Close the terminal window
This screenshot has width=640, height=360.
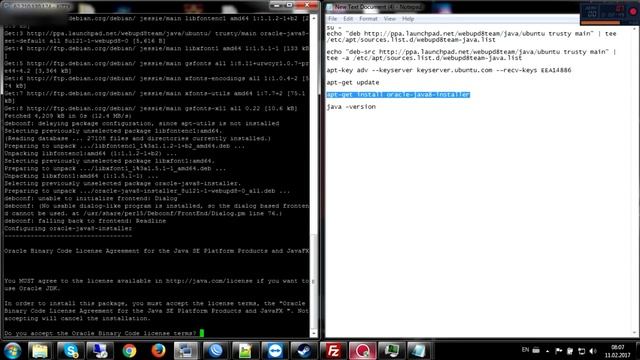[x=307, y=5]
